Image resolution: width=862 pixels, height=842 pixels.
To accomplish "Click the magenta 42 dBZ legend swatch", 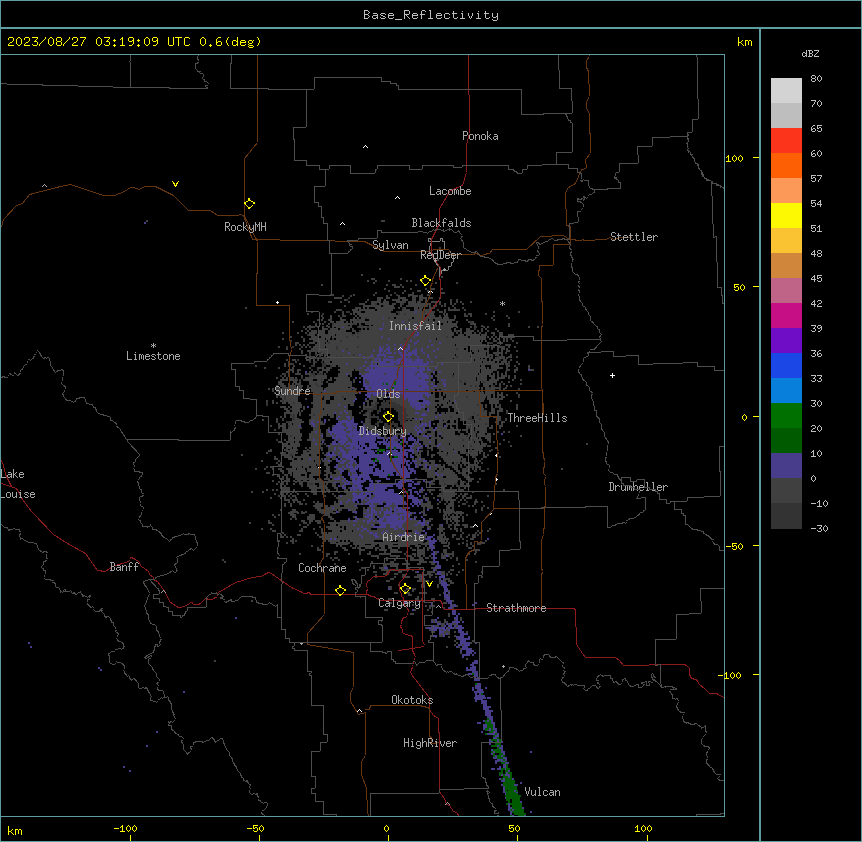I will [786, 316].
